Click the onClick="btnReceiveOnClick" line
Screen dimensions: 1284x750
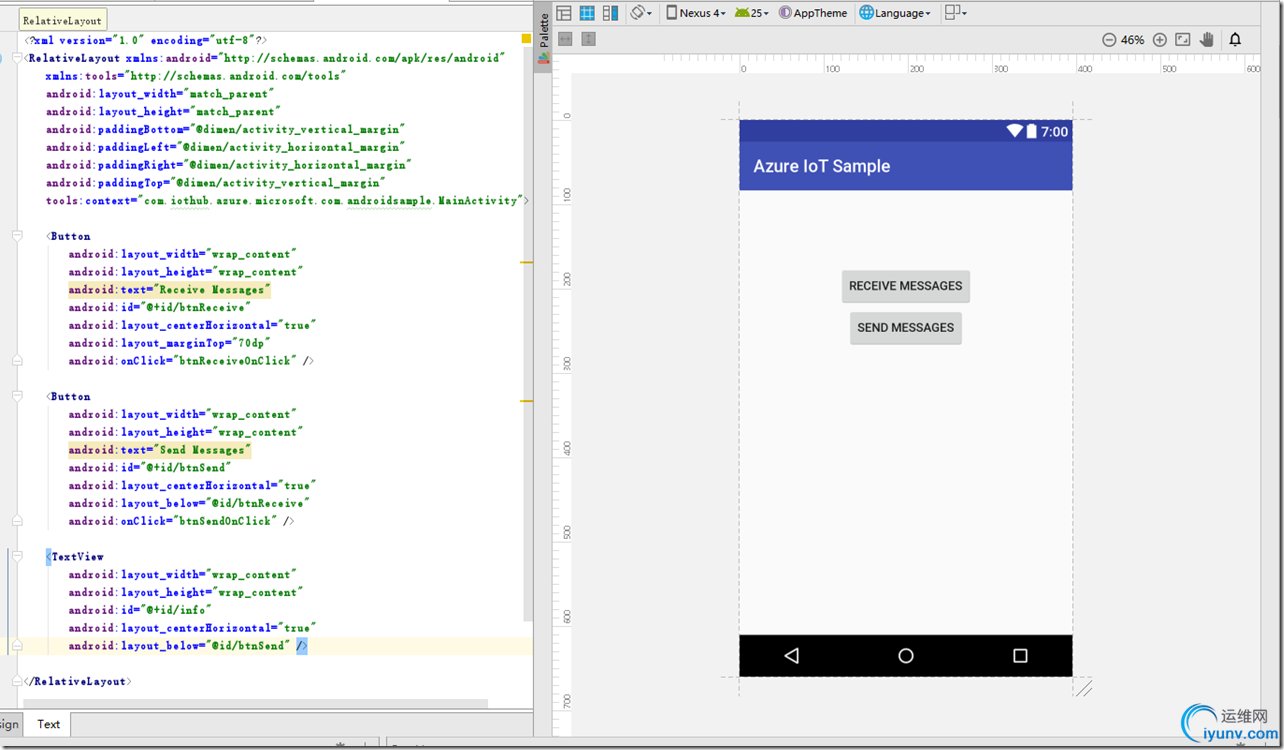tap(190, 361)
